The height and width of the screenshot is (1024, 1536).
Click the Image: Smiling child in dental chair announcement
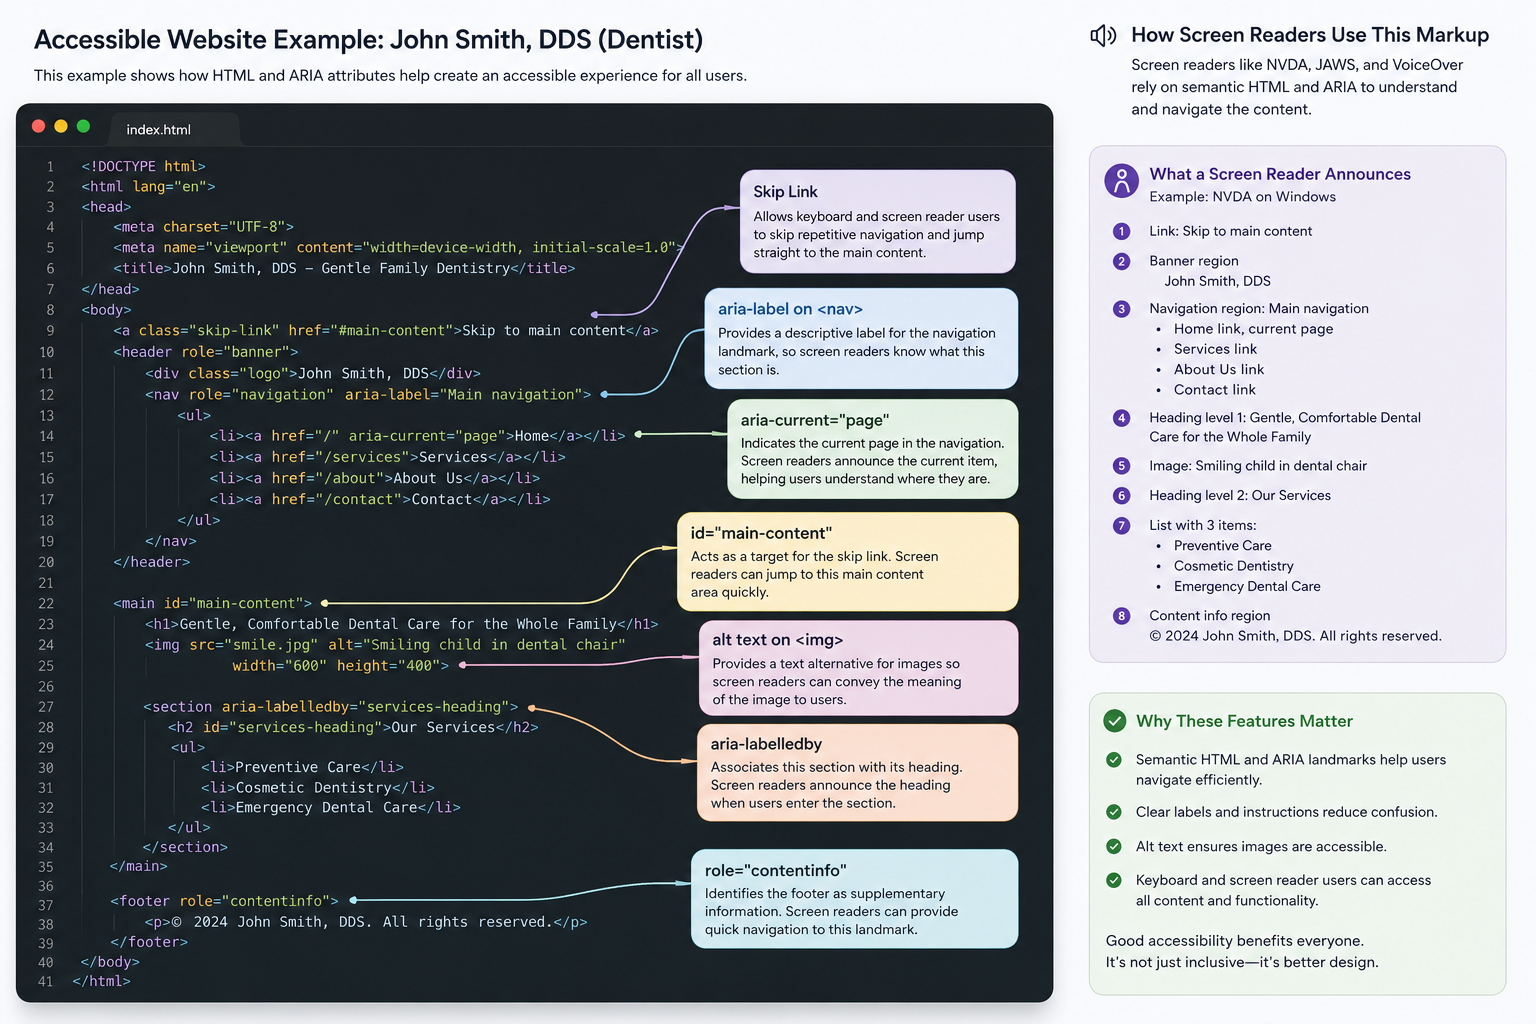point(1258,466)
